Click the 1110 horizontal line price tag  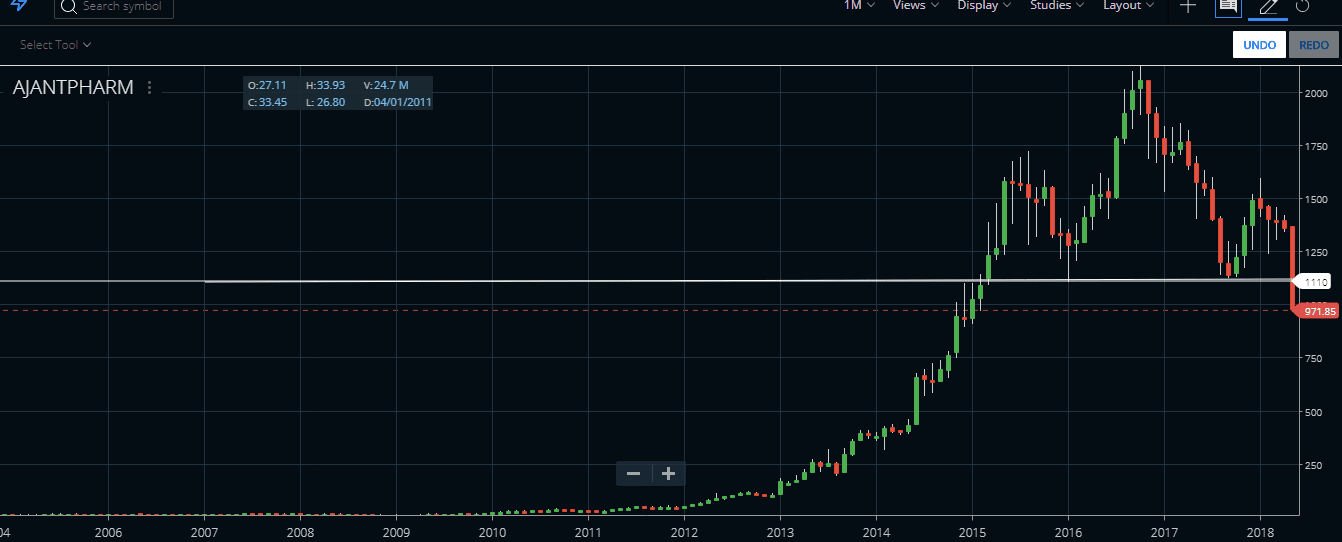(1314, 283)
